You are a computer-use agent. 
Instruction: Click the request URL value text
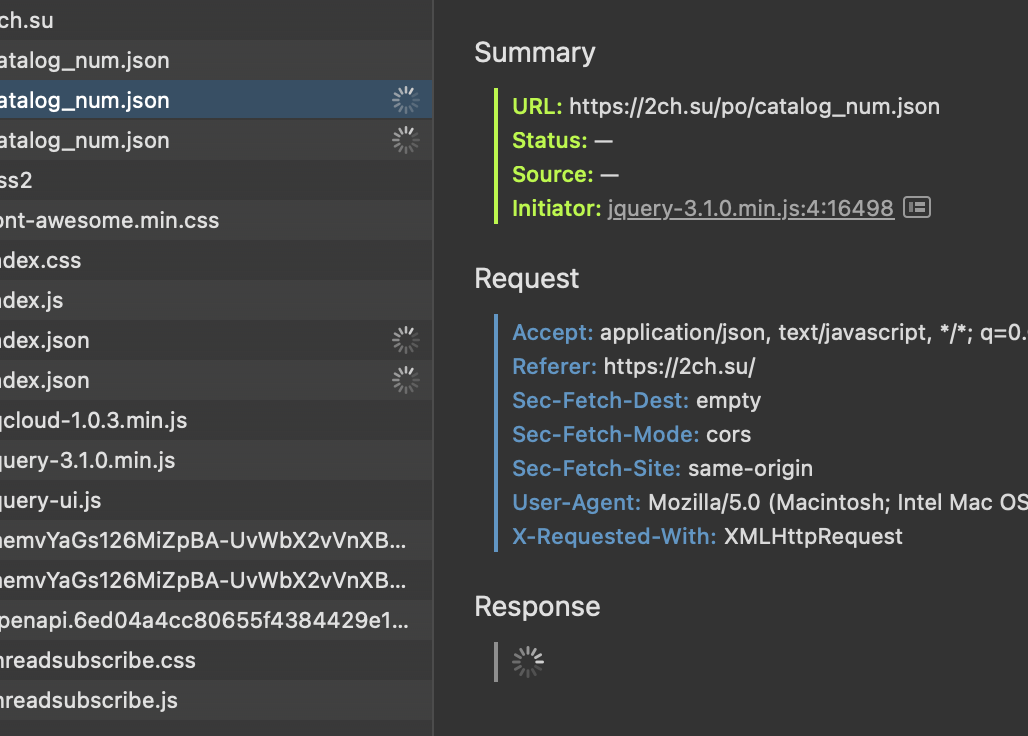[754, 106]
